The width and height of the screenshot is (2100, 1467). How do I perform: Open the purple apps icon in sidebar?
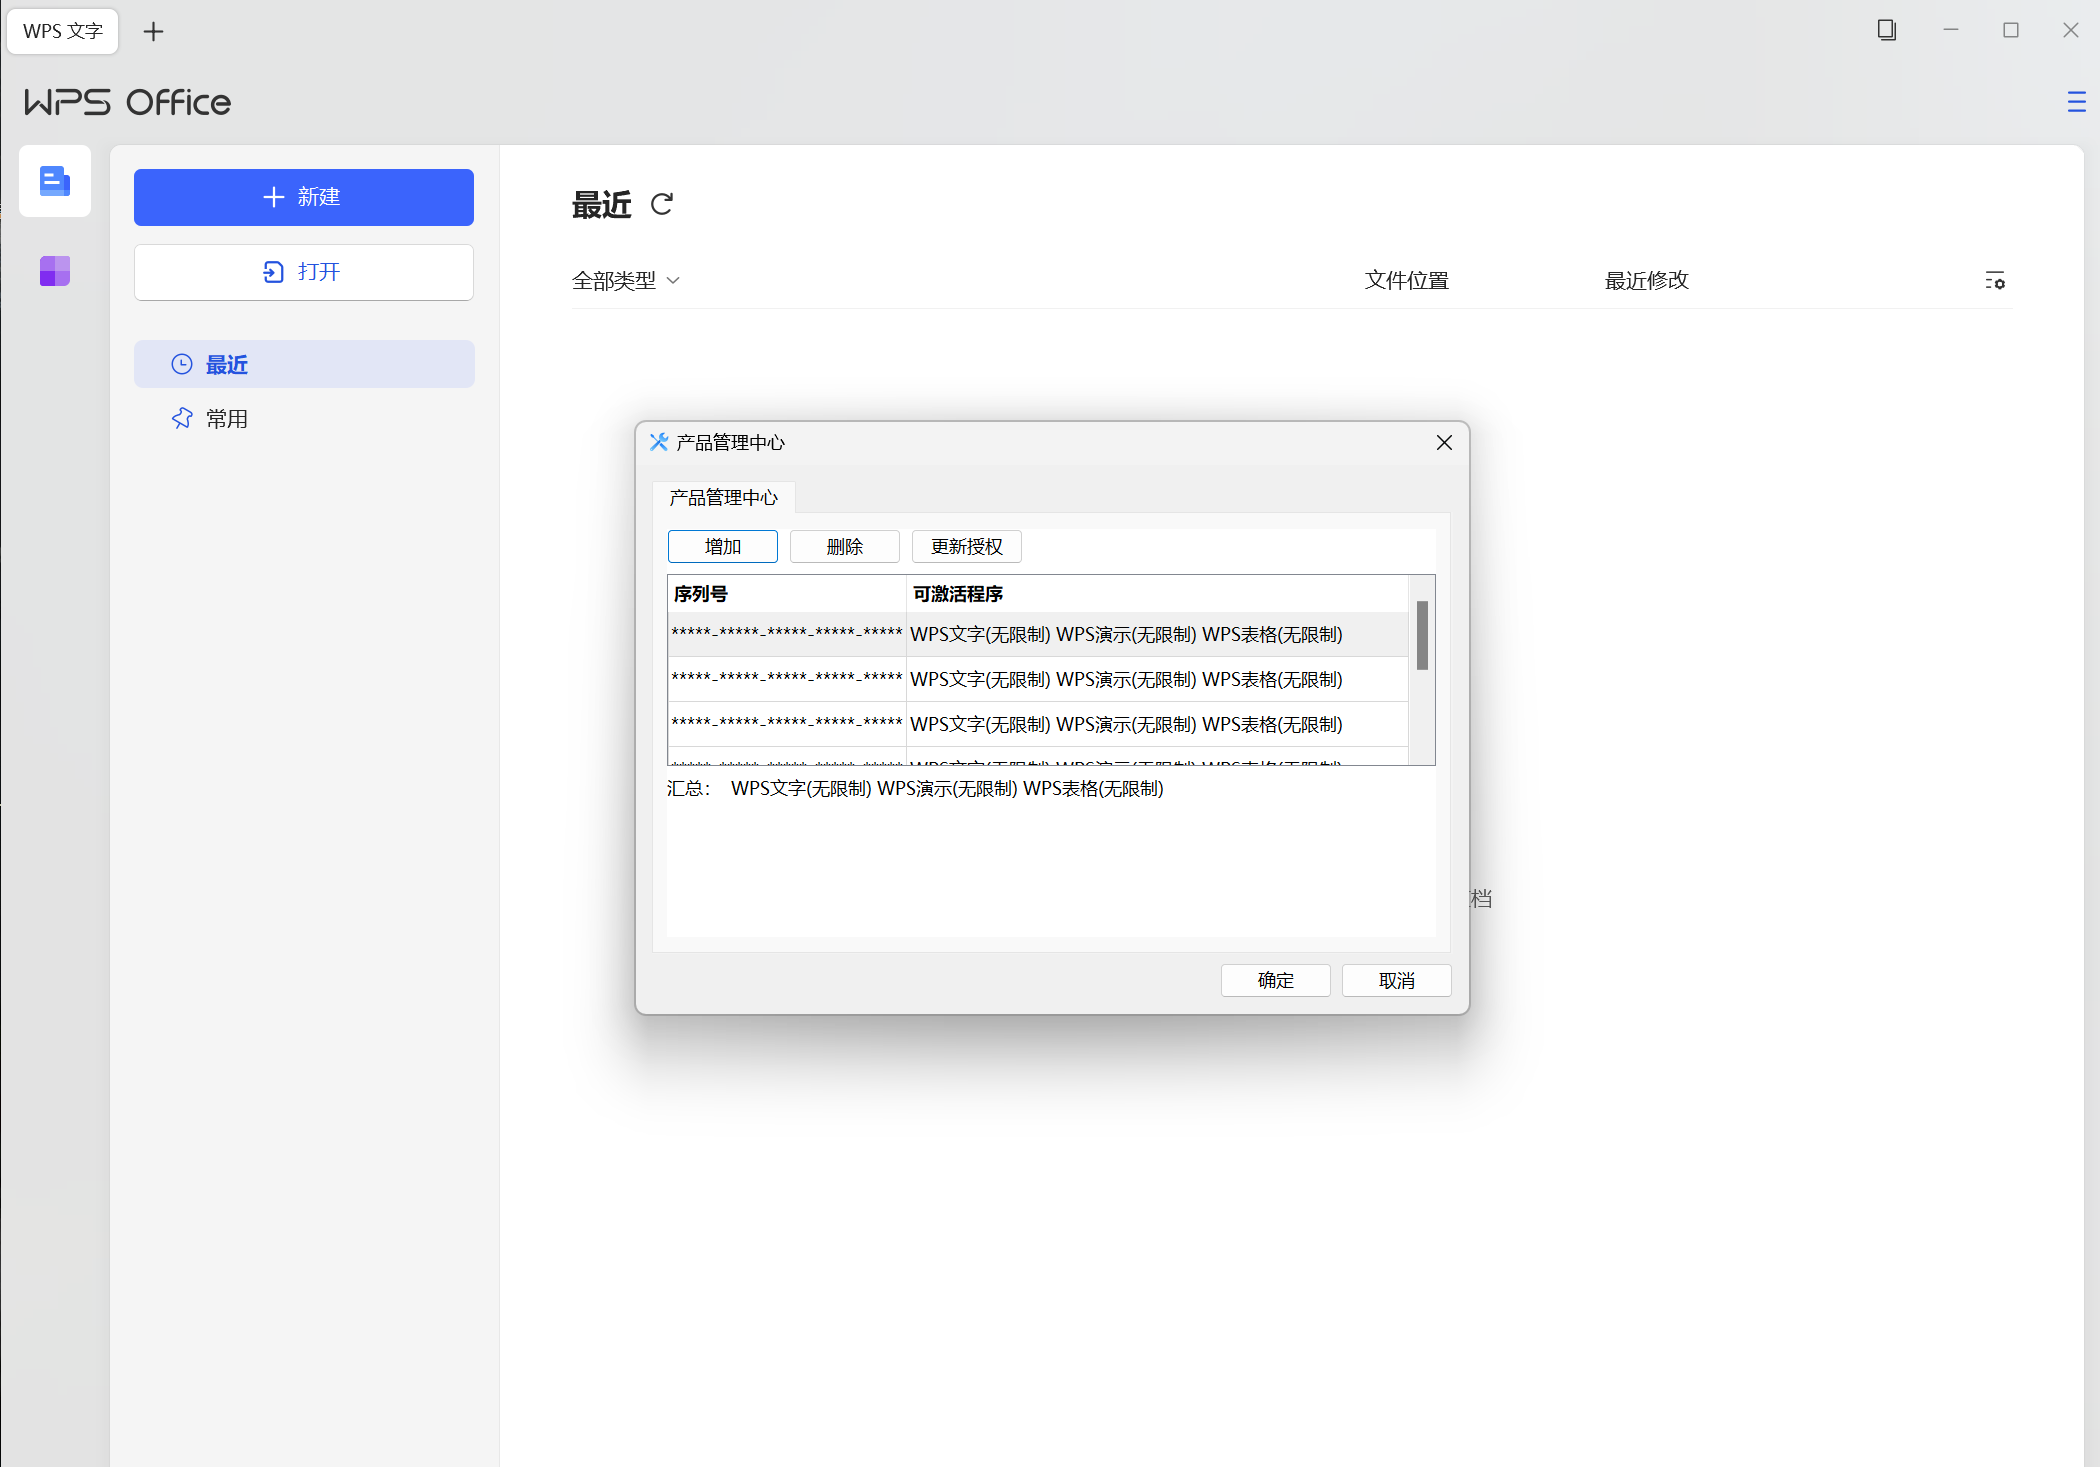click(55, 271)
